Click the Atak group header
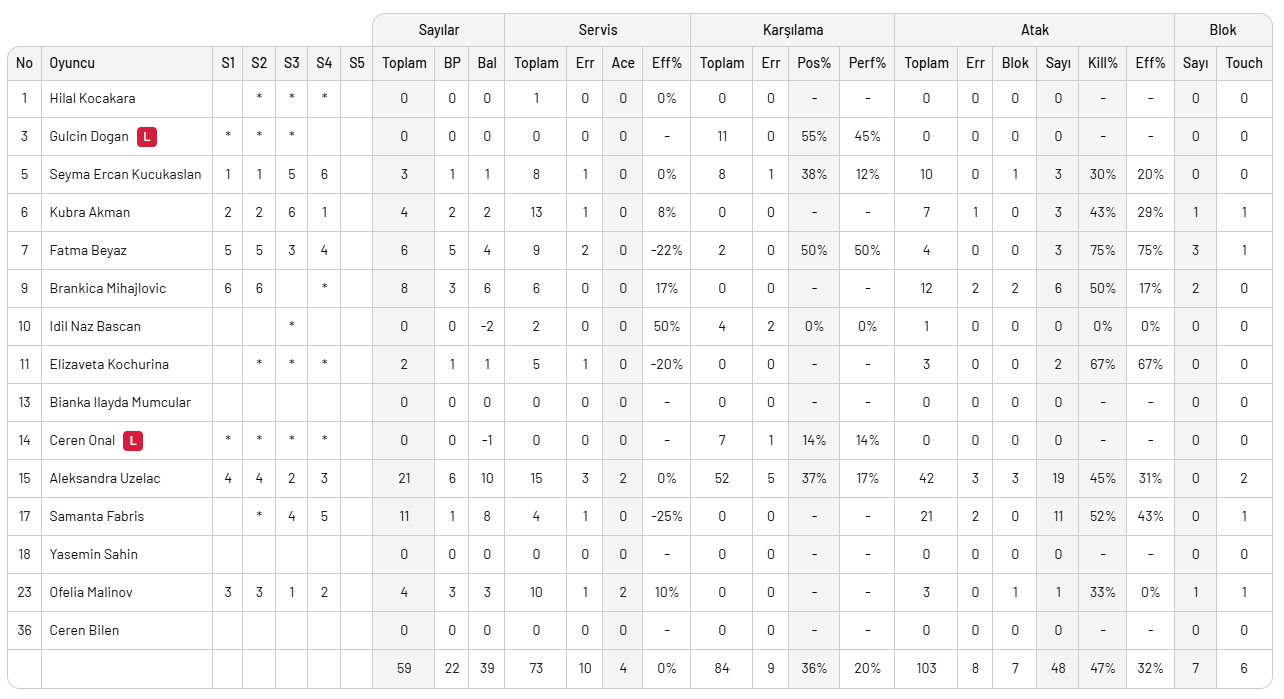 [x=1034, y=31]
